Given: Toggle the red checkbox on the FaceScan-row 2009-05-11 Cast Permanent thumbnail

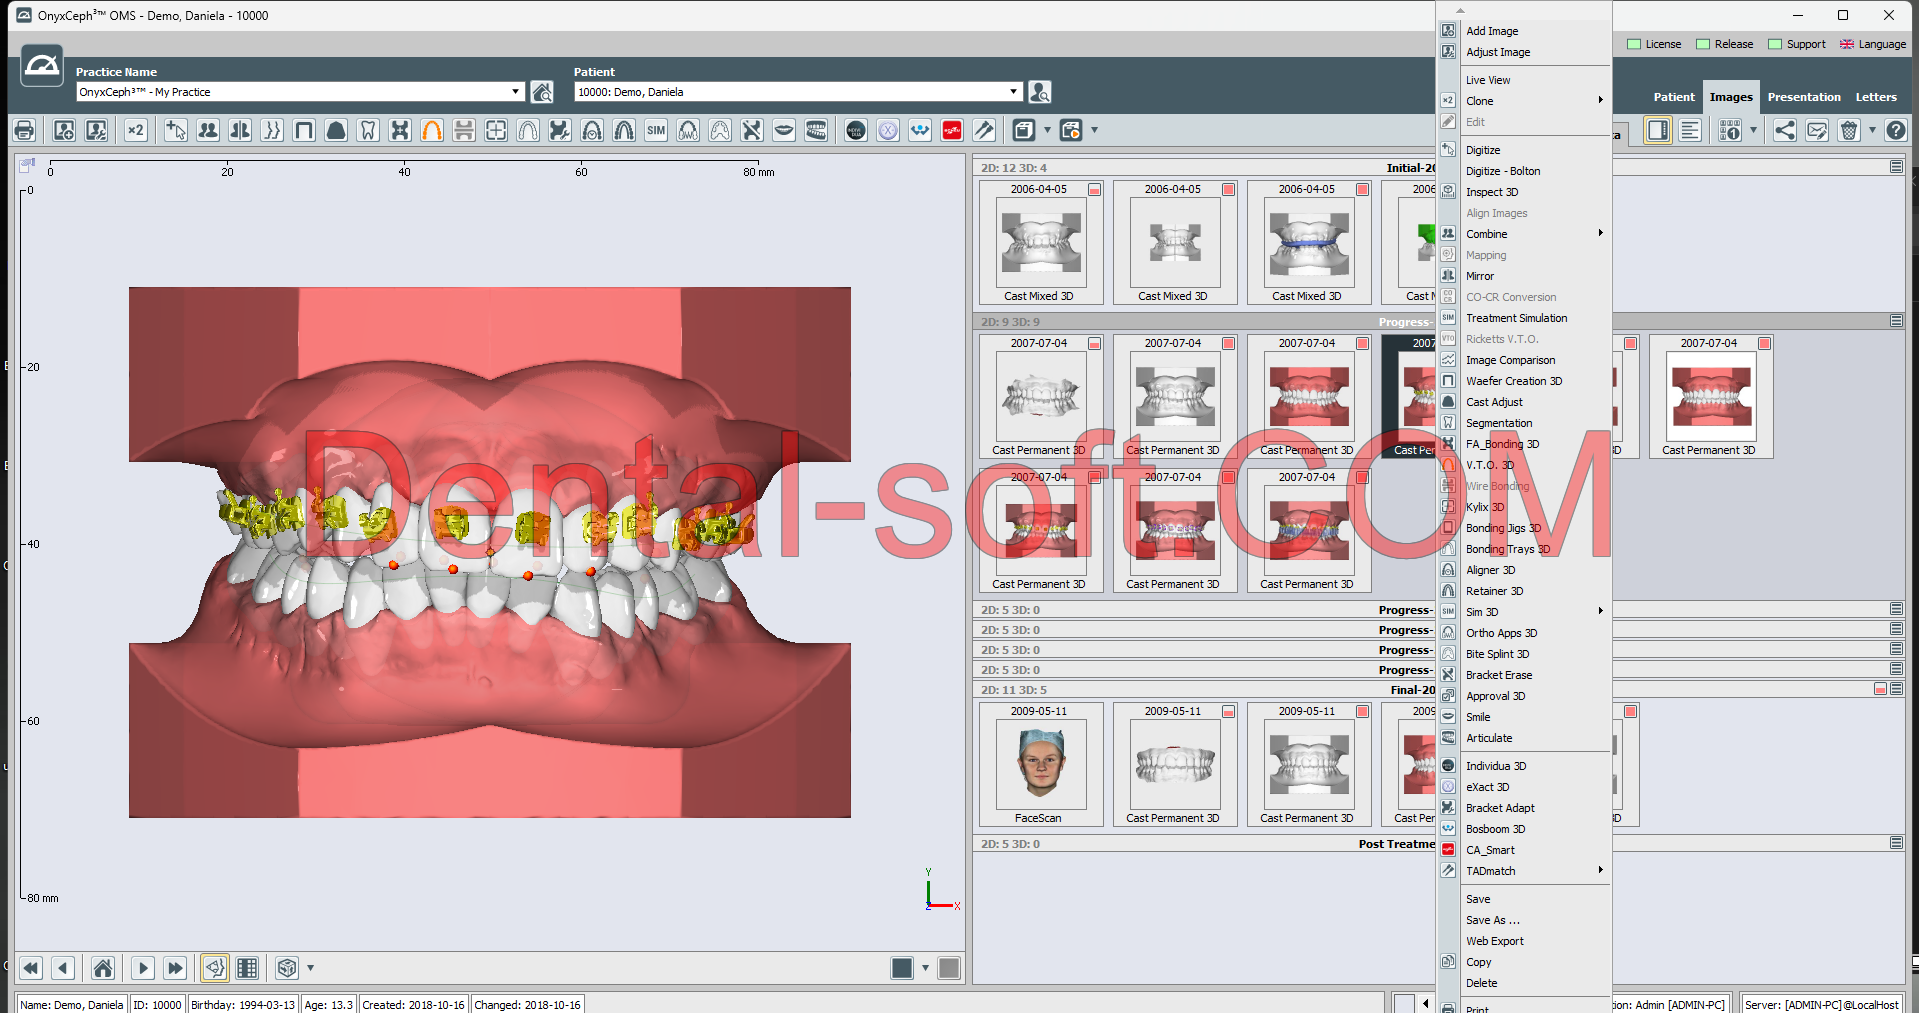Looking at the screenshot, I should tap(1229, 711).
